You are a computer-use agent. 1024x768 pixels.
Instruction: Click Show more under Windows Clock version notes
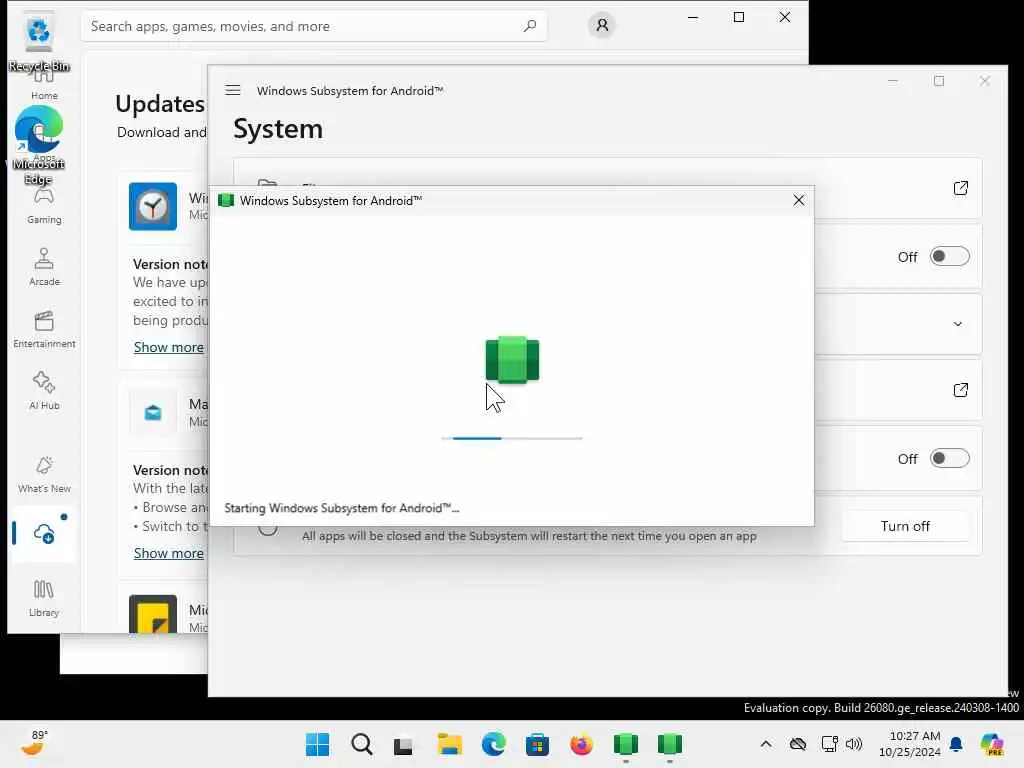point(168,347)
